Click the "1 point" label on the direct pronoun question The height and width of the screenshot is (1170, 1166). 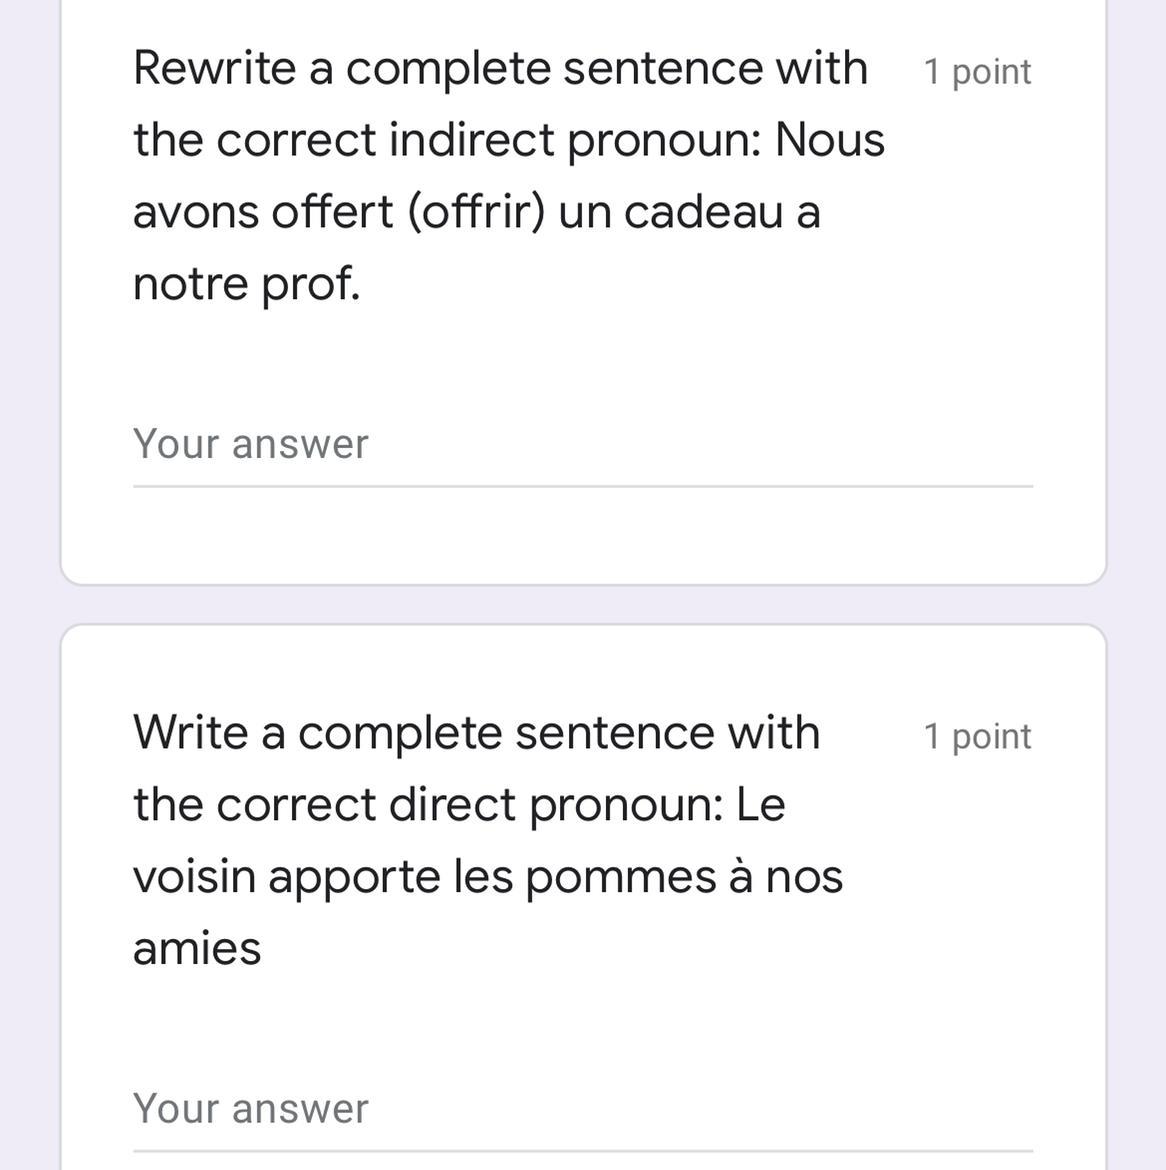pyautogui.click(x=977, y=736)
